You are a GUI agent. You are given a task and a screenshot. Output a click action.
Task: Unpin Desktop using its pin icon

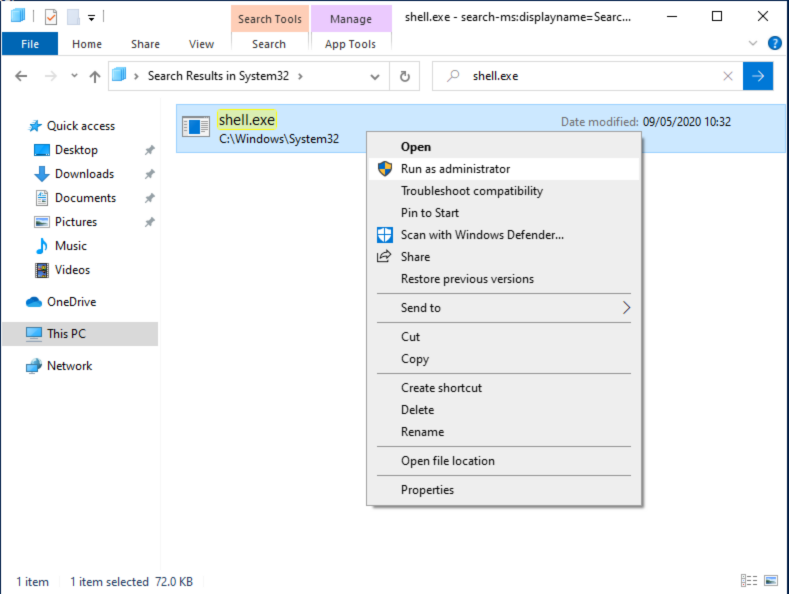149,150
